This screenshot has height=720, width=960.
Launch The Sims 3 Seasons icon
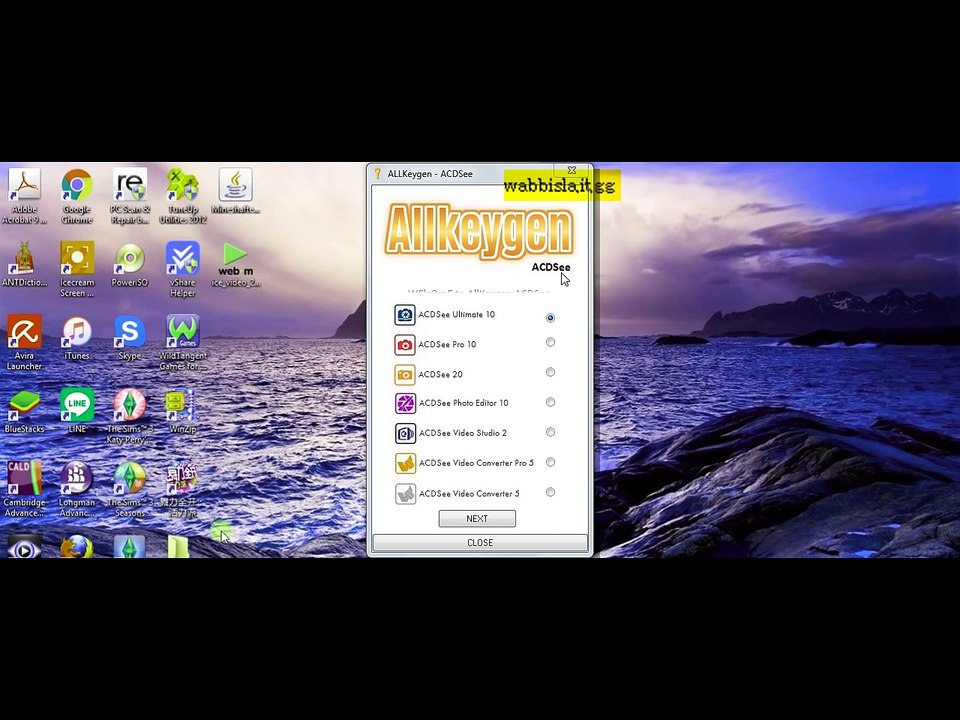130,489
